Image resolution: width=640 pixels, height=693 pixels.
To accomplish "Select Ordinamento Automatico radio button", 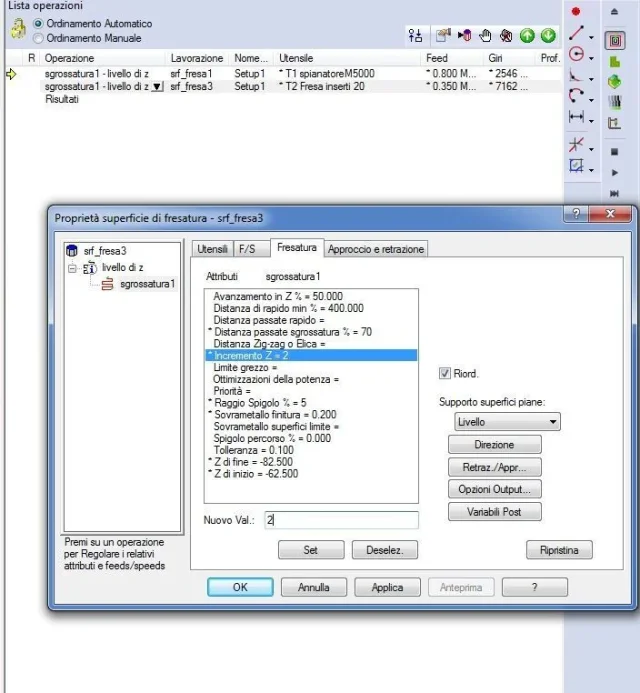I will point(39,23).
